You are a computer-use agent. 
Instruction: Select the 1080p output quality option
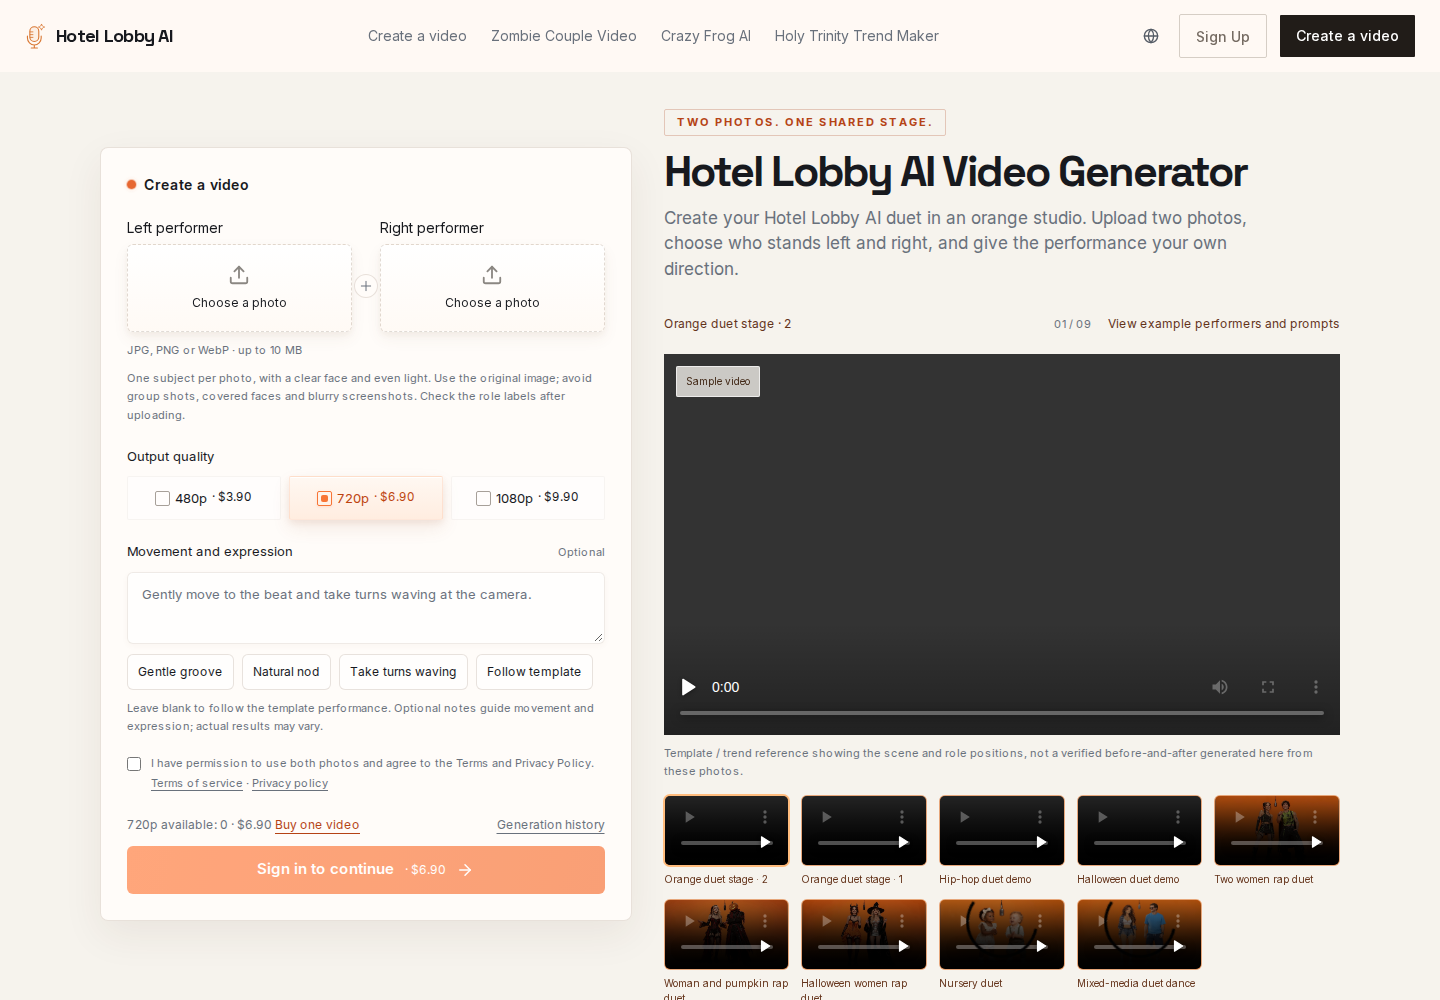528,498
